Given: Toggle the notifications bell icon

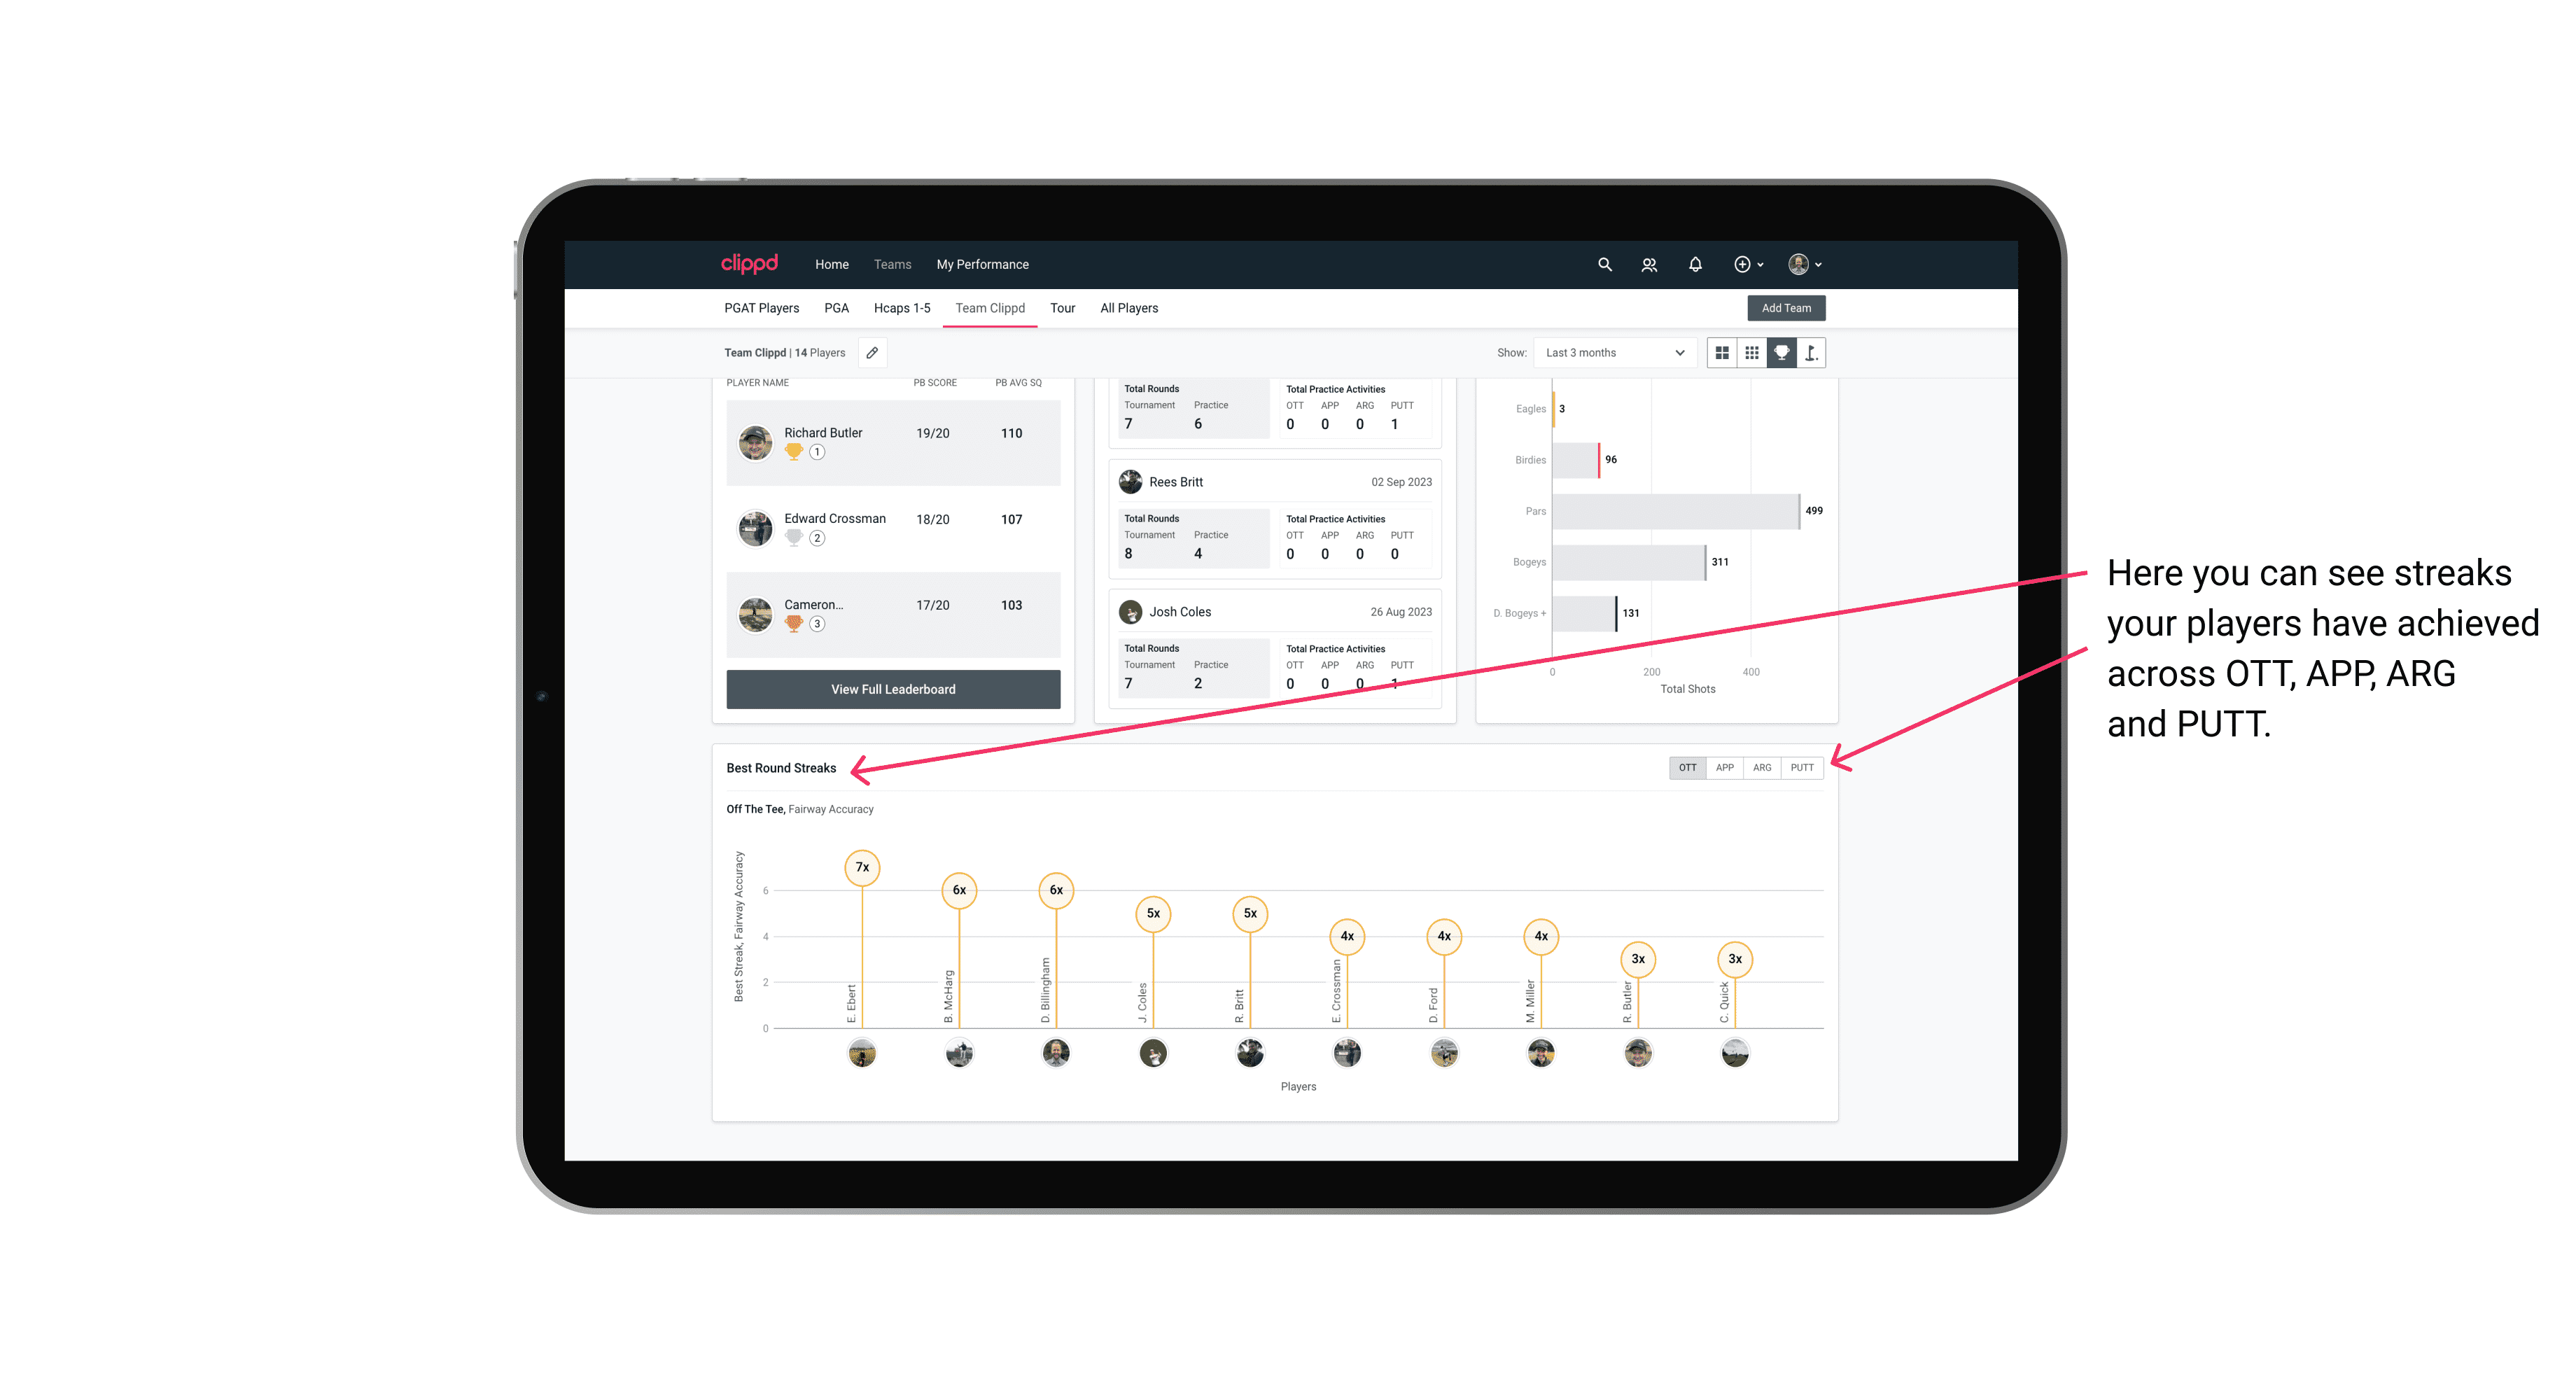Looking at the screenshot, I should (x=1694, y=263).
